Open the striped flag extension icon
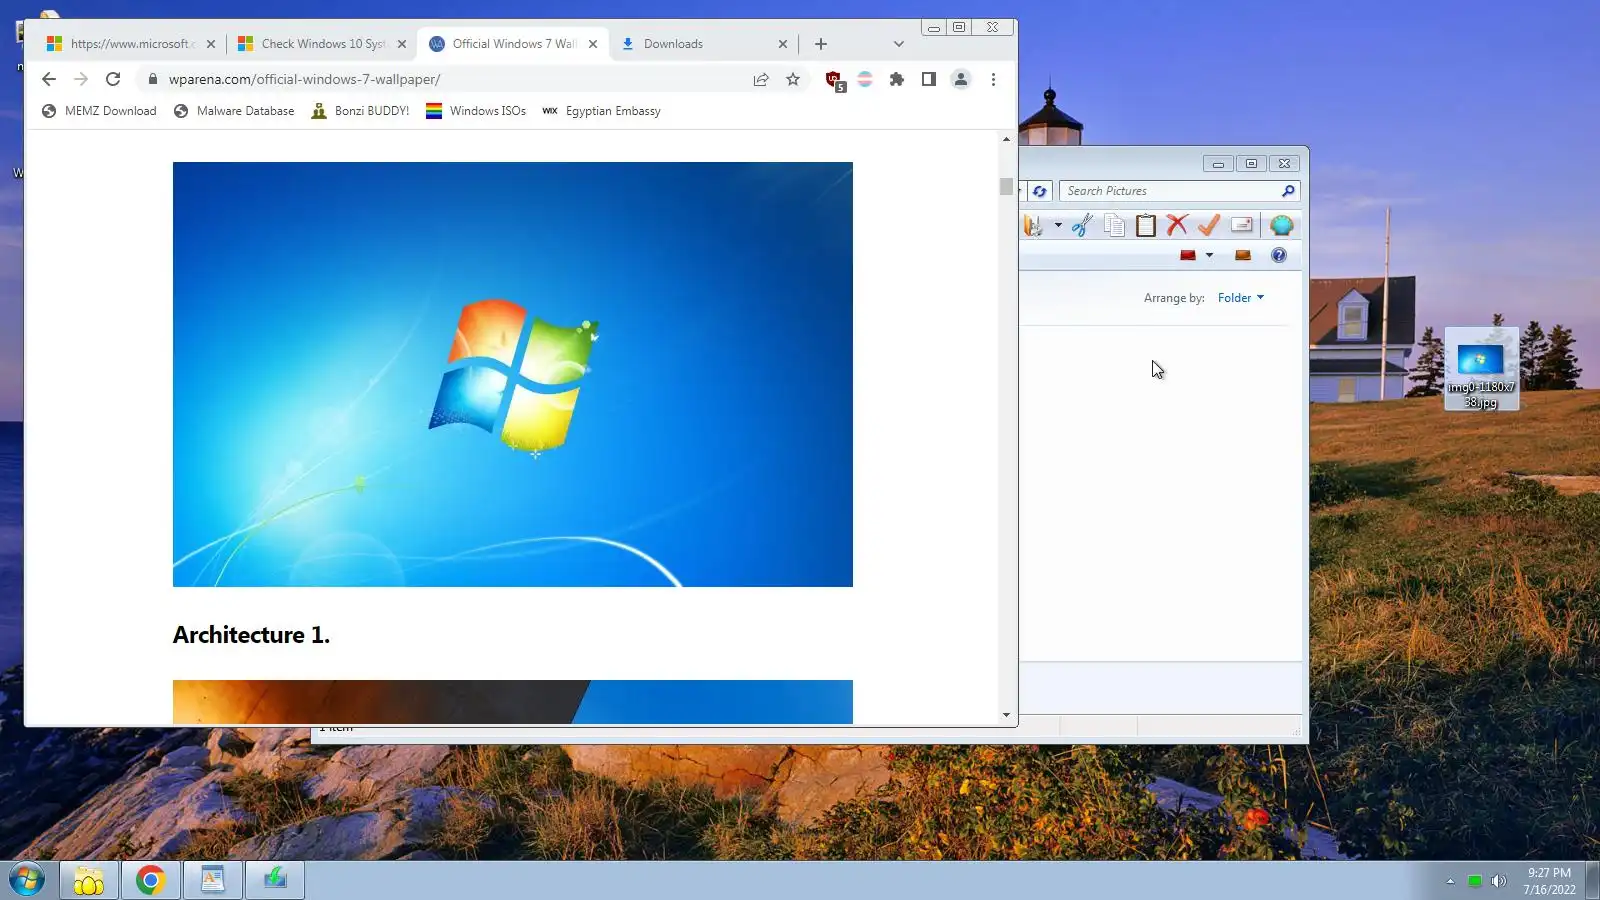 [865, 79]
